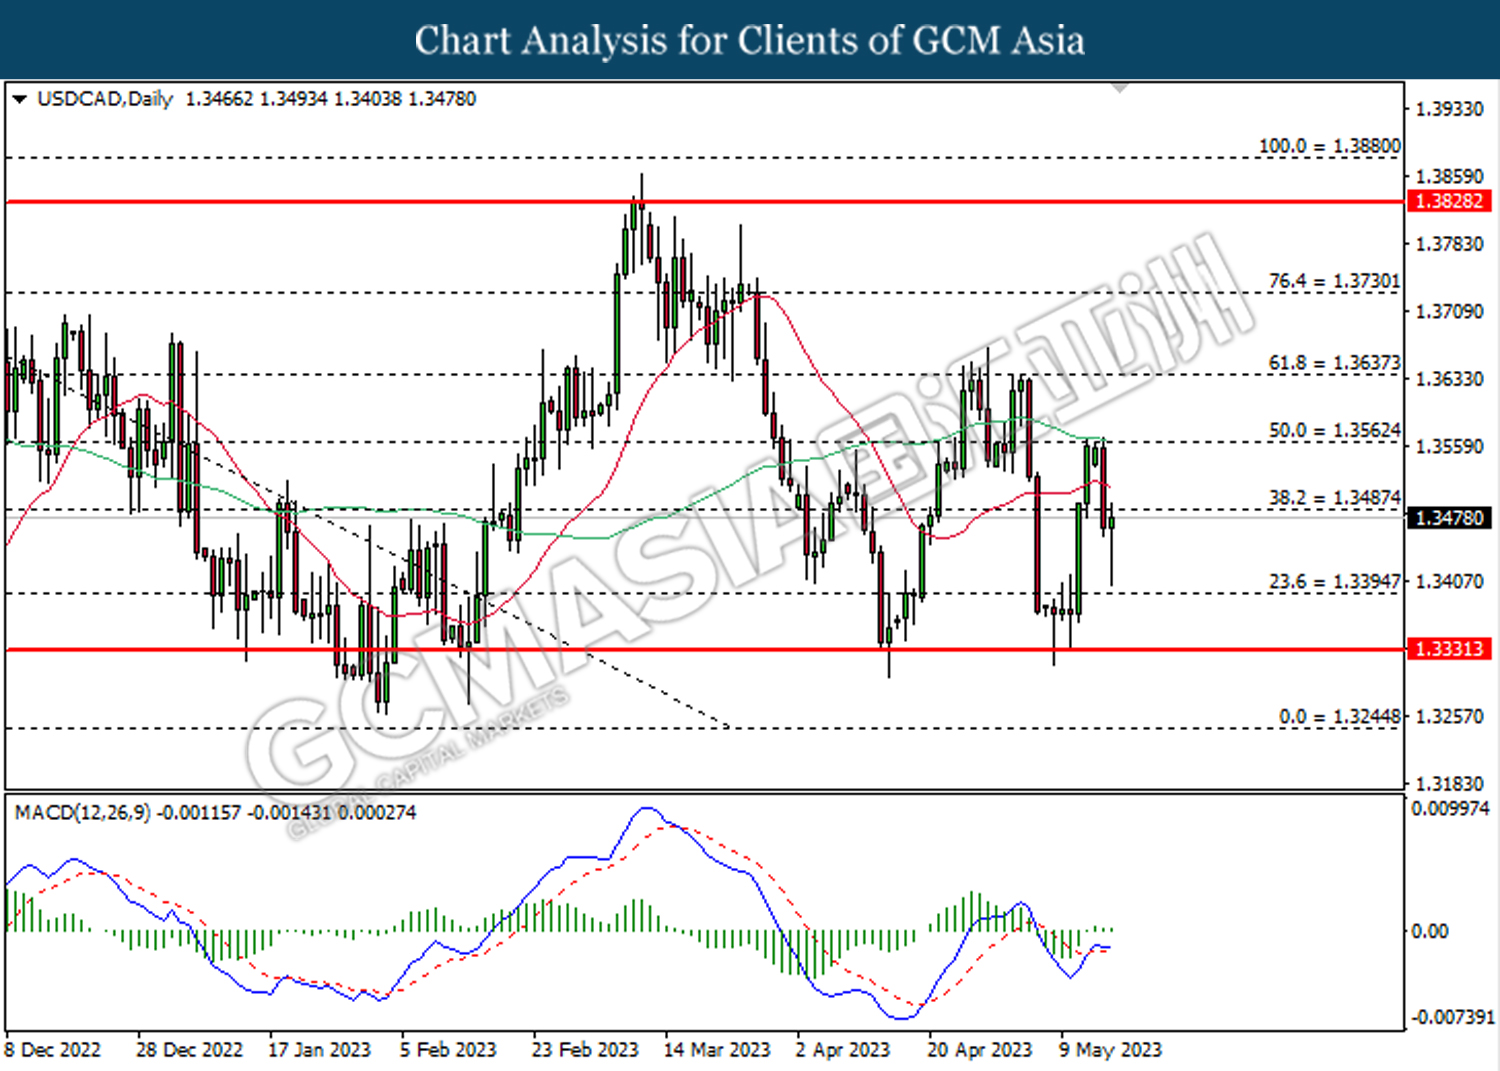Click the MACD zero level 0.00 label

(1429, 931)
